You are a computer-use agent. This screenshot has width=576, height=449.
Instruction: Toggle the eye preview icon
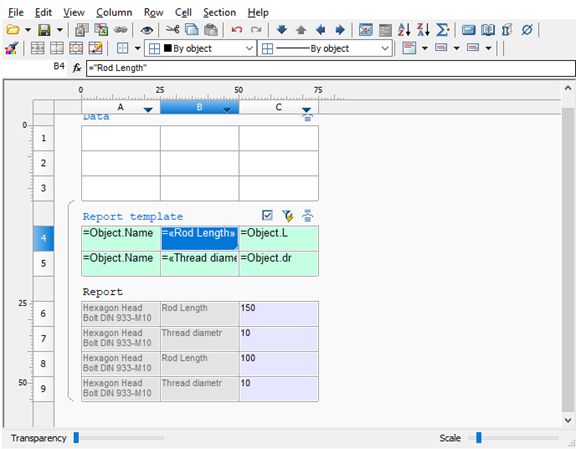click(147, 30)
